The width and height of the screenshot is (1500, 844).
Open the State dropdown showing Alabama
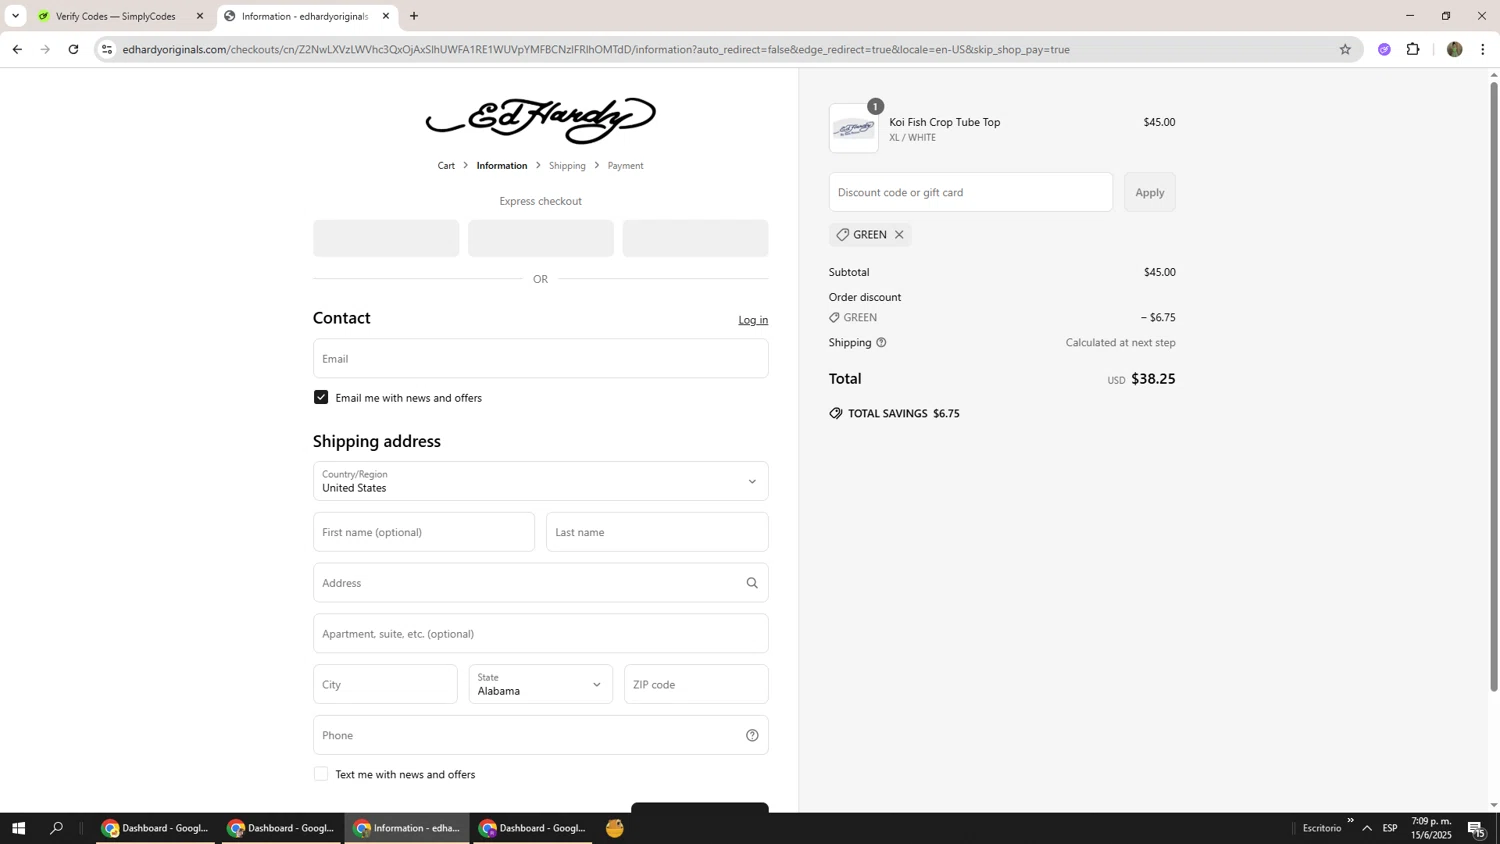541,685
